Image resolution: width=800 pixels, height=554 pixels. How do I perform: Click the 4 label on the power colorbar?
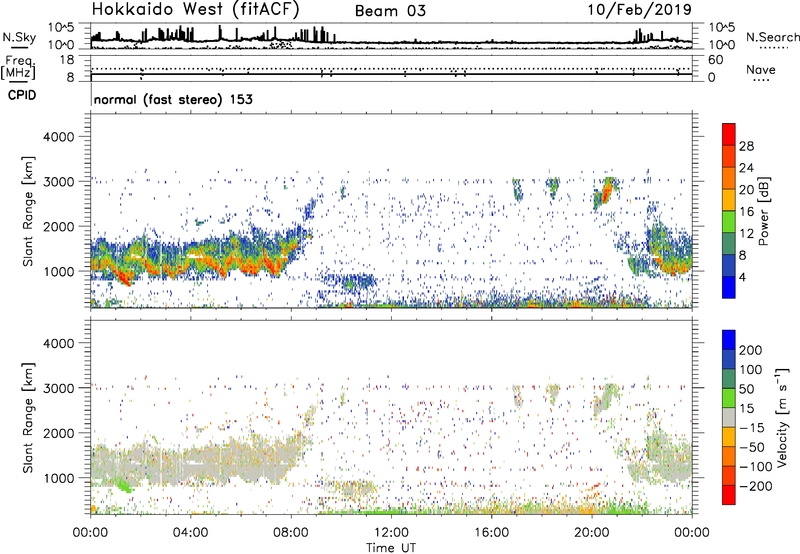tap(742, 277)
